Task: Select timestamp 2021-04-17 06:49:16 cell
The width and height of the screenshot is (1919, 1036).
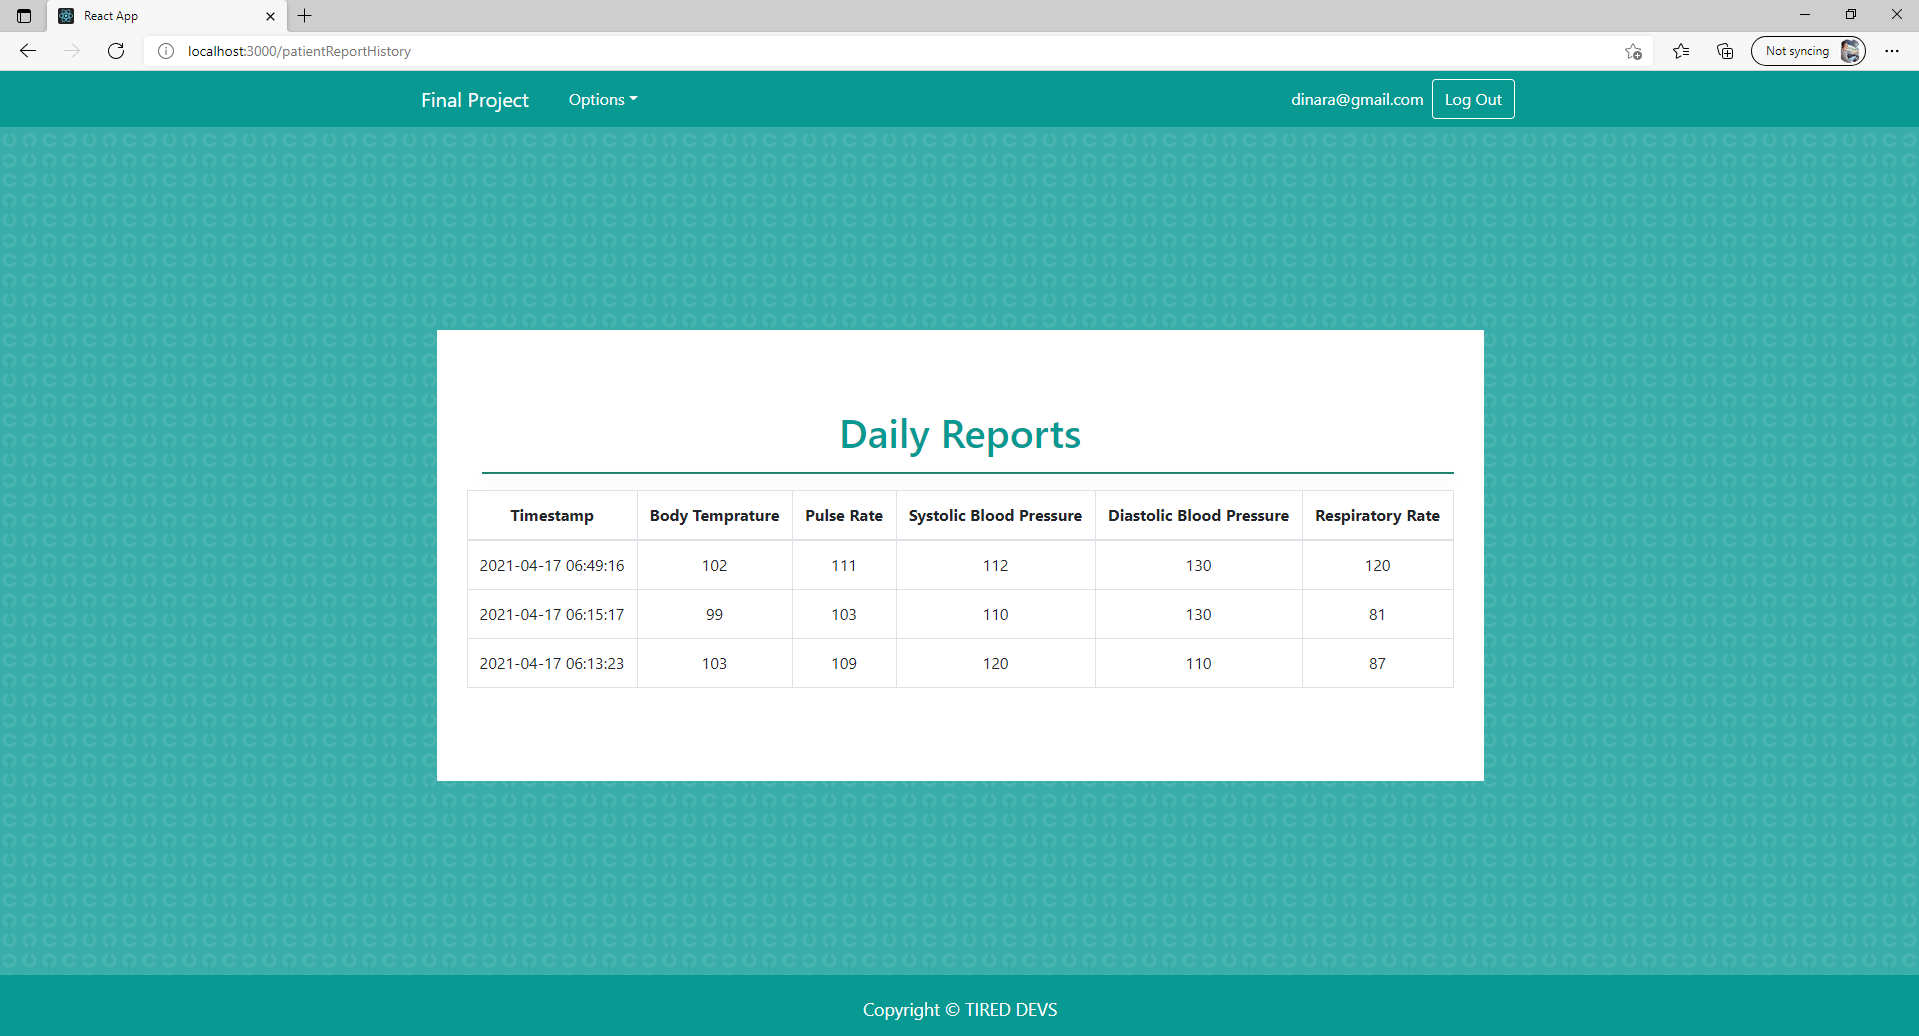Action: pyautogui.click(x=552, y=566)
